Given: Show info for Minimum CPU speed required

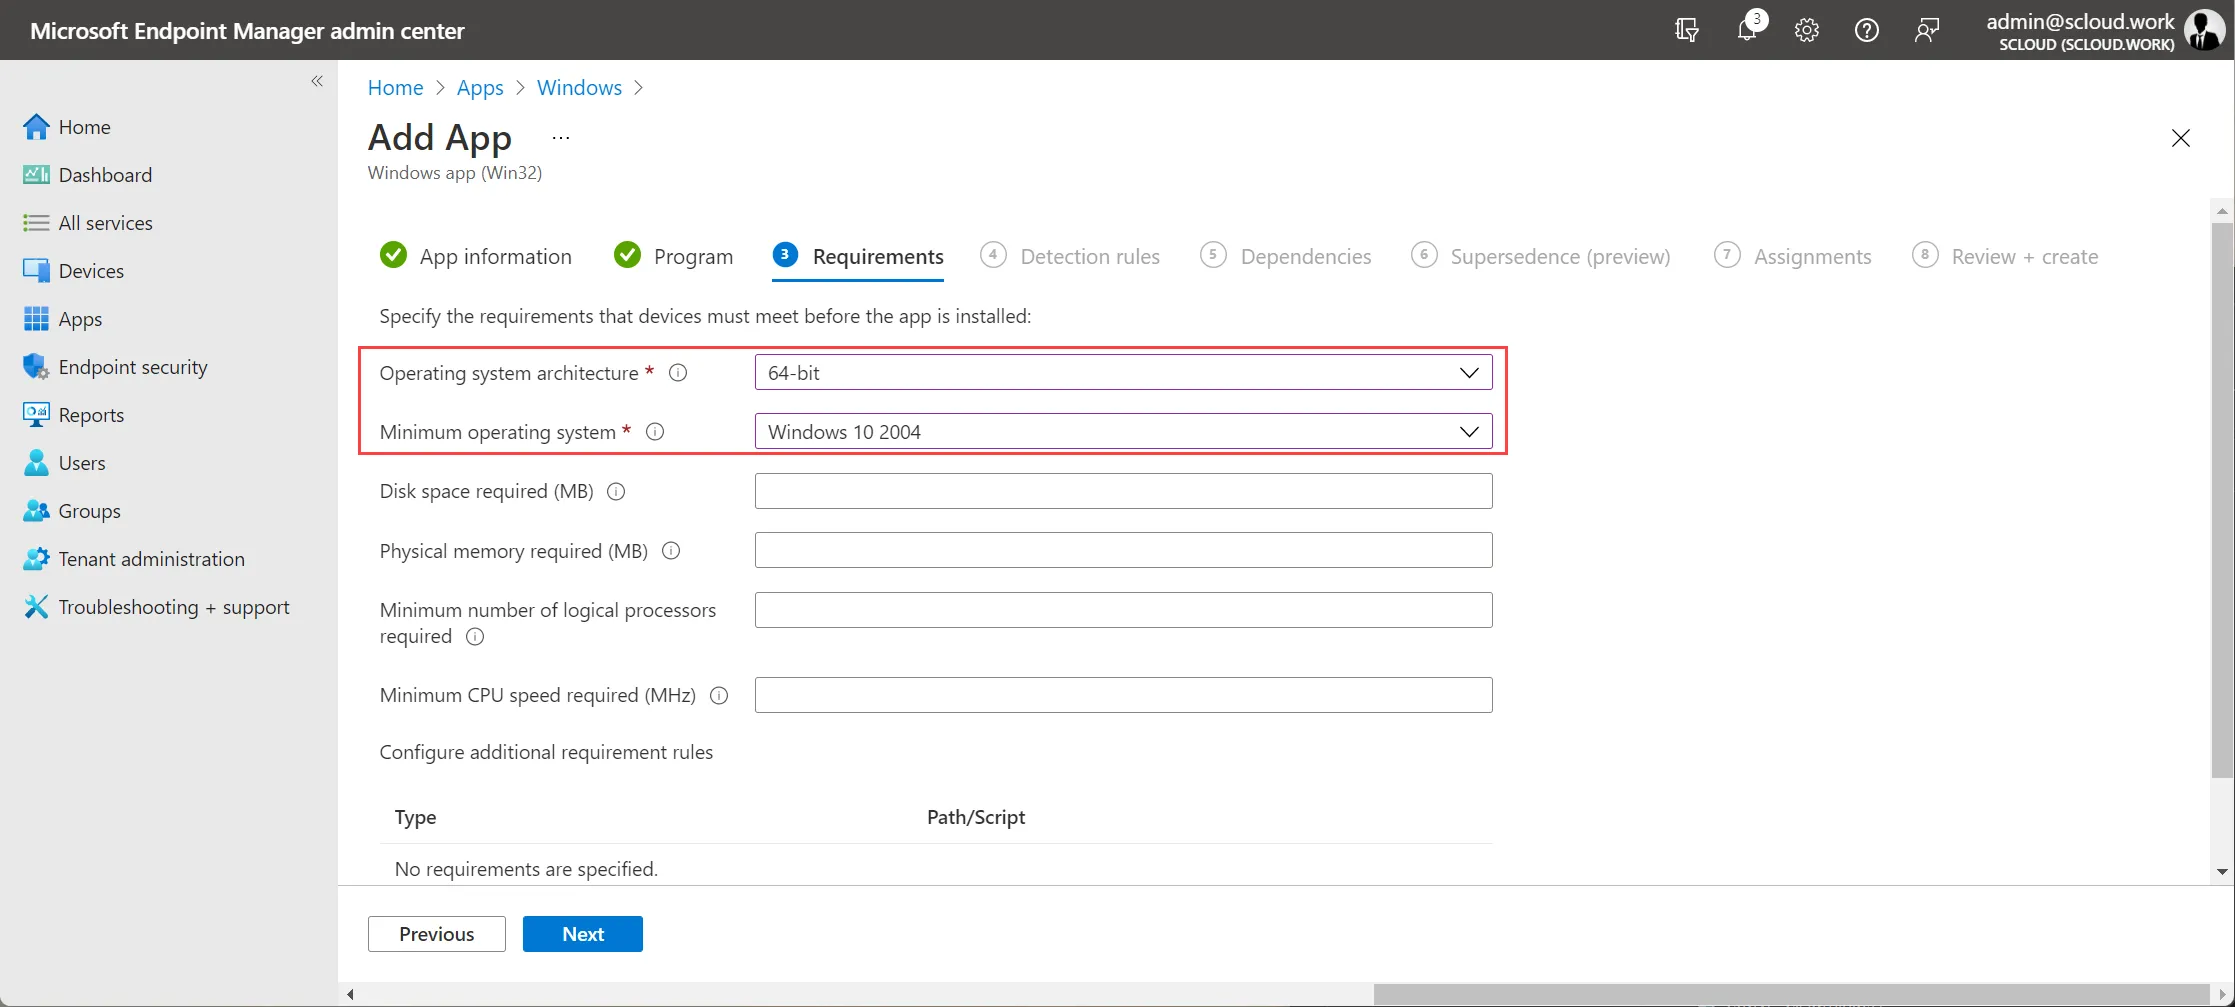Looking at the screenshot, I should pos(719,696).
